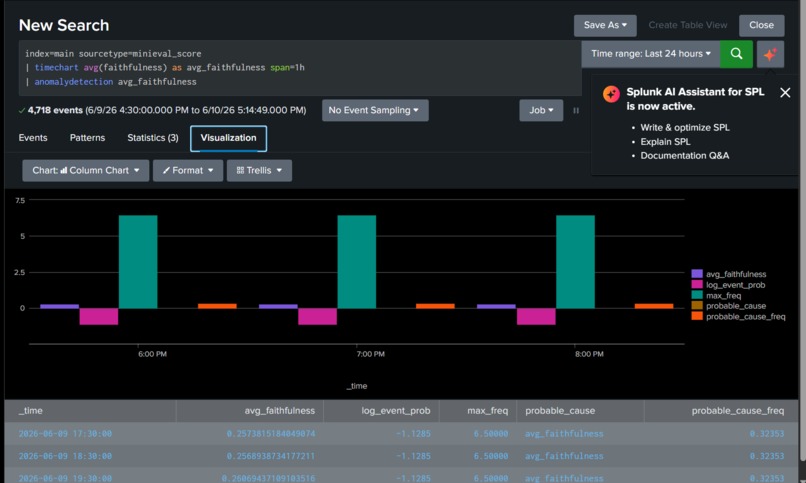
Task: Switch to the Patterns tab
Action: pos(87,138)
